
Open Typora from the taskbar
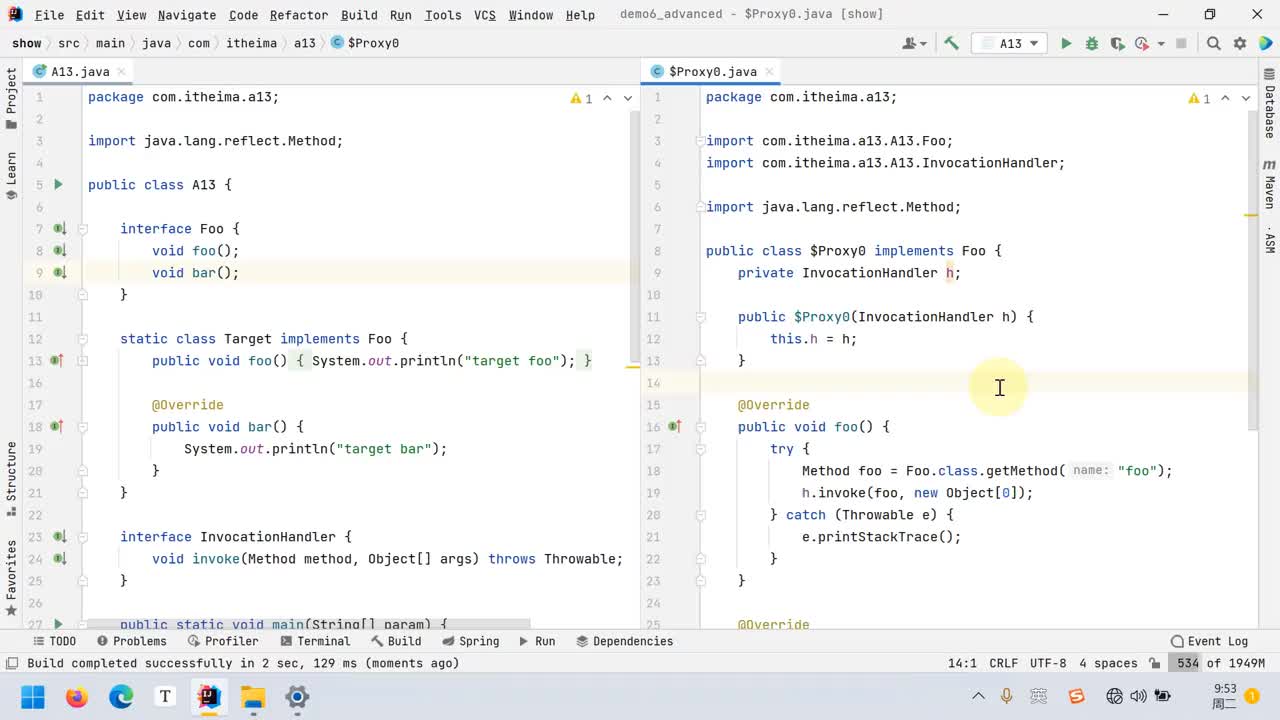165,697
